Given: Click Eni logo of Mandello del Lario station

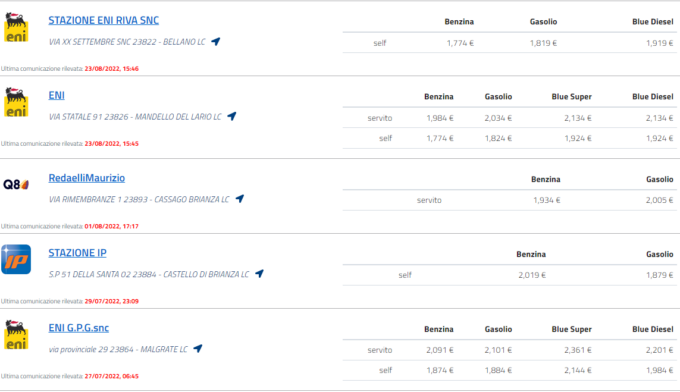Looking at the screenshot, I should (16, 102).
